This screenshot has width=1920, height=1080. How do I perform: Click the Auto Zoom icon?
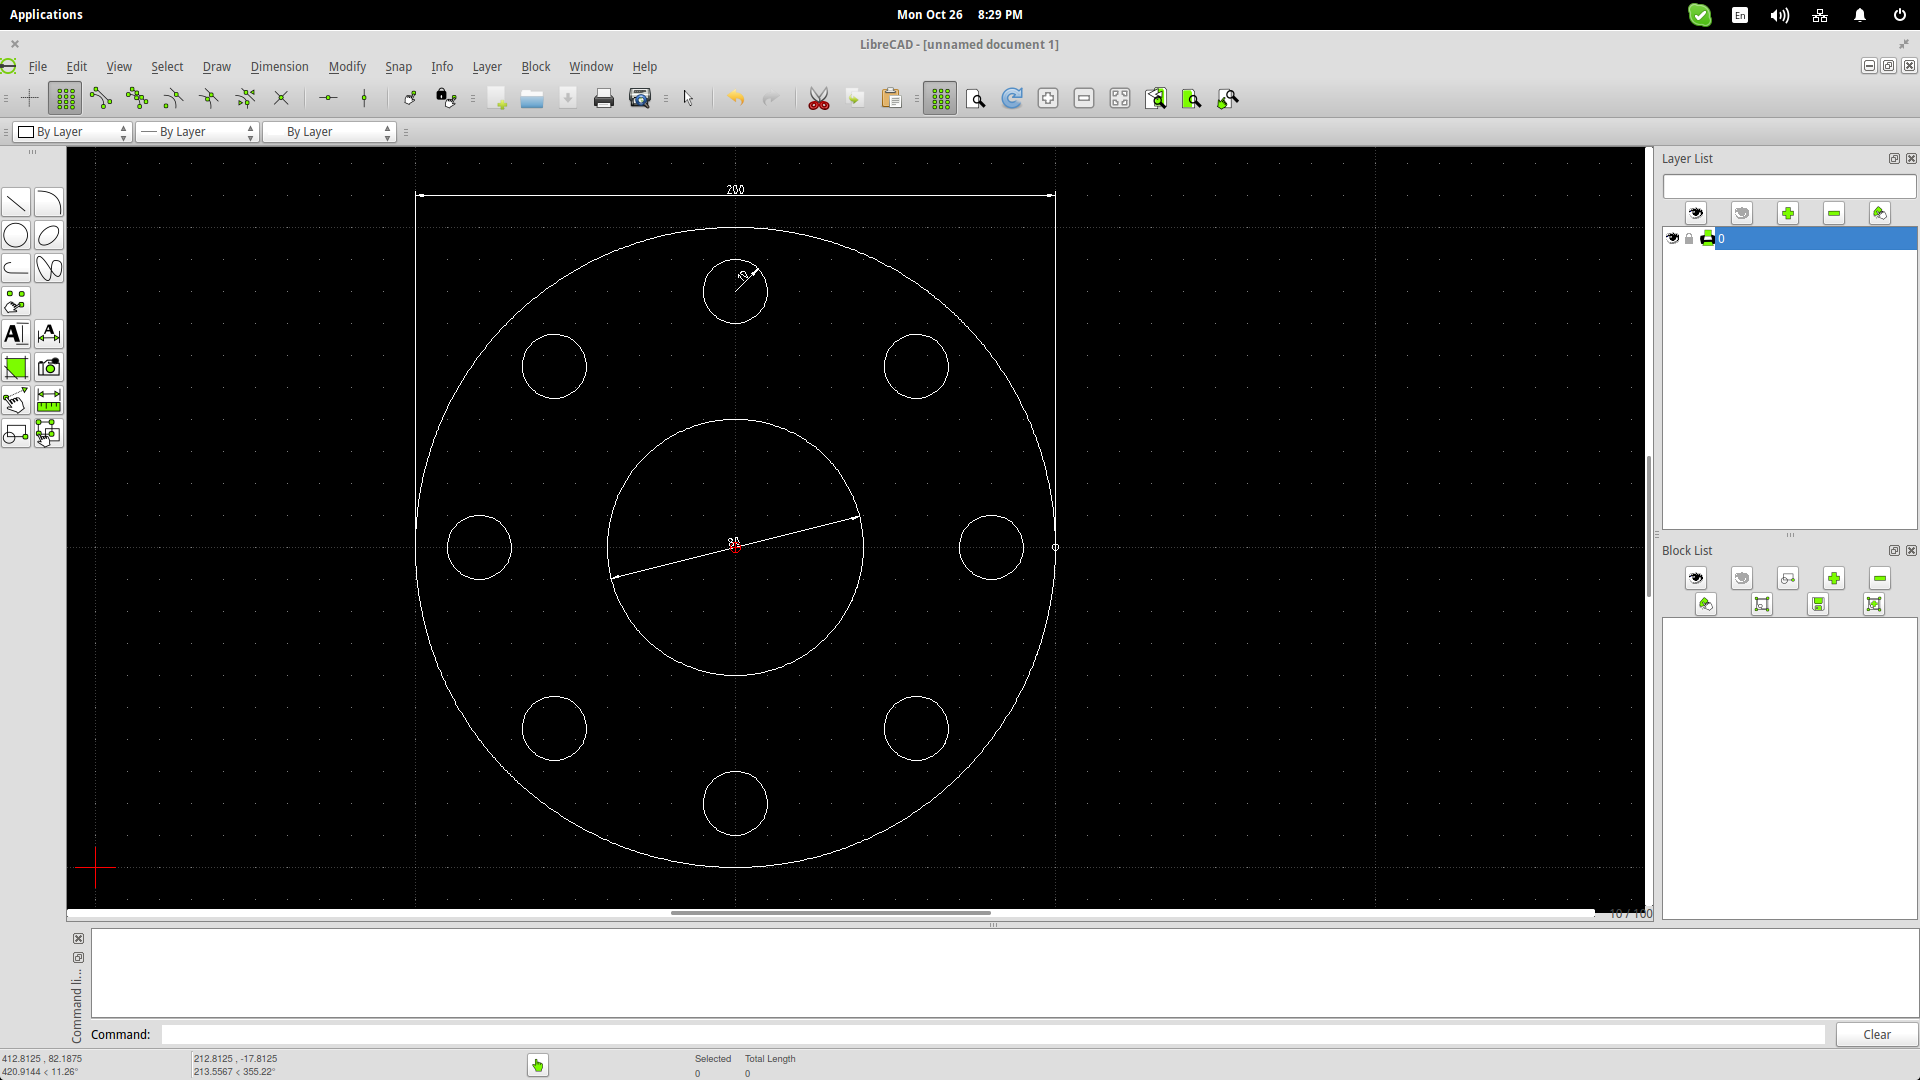coord(1120,99)
